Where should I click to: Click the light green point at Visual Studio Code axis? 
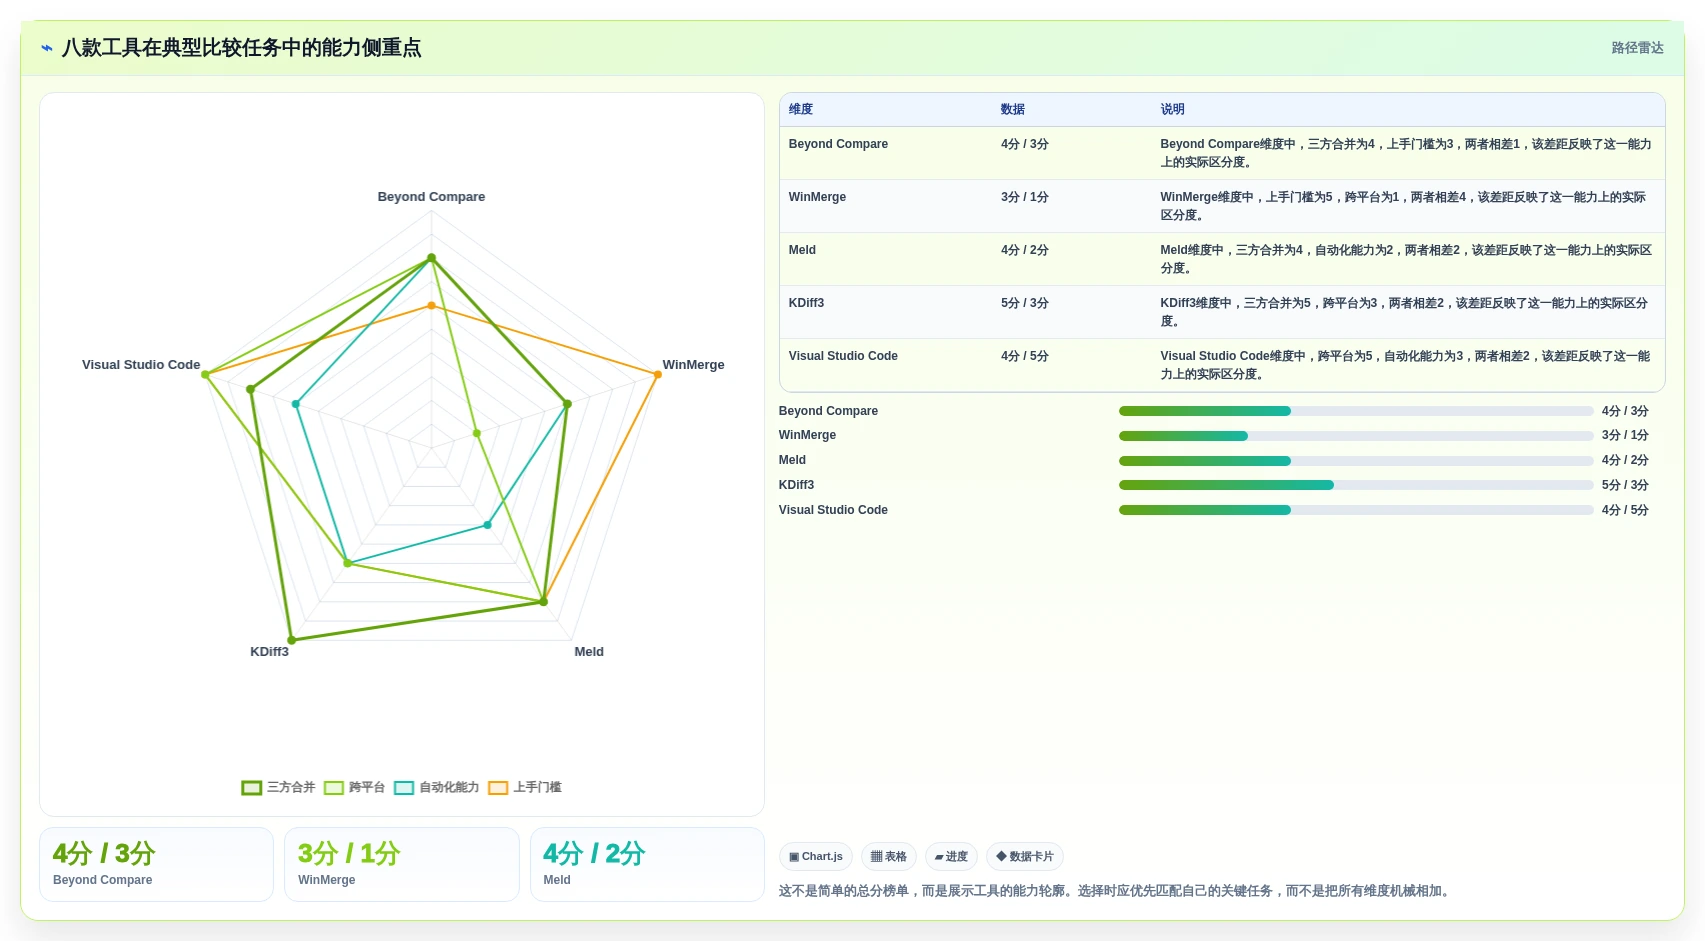[x=205, y=375]
